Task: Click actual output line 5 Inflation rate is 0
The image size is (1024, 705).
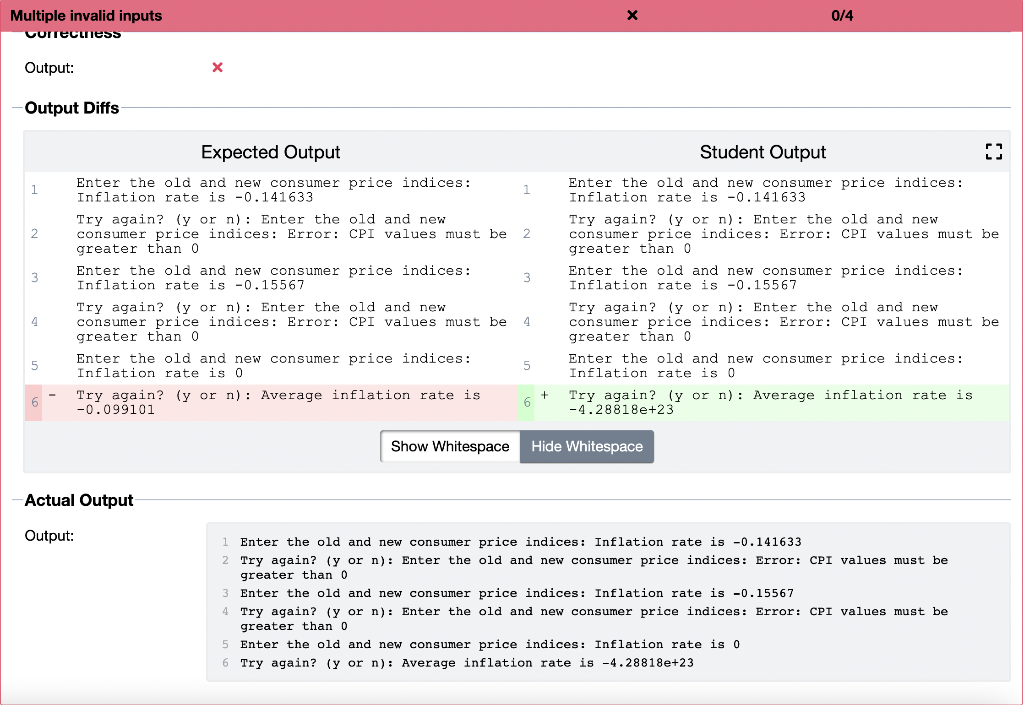Action: click(490, 644)
